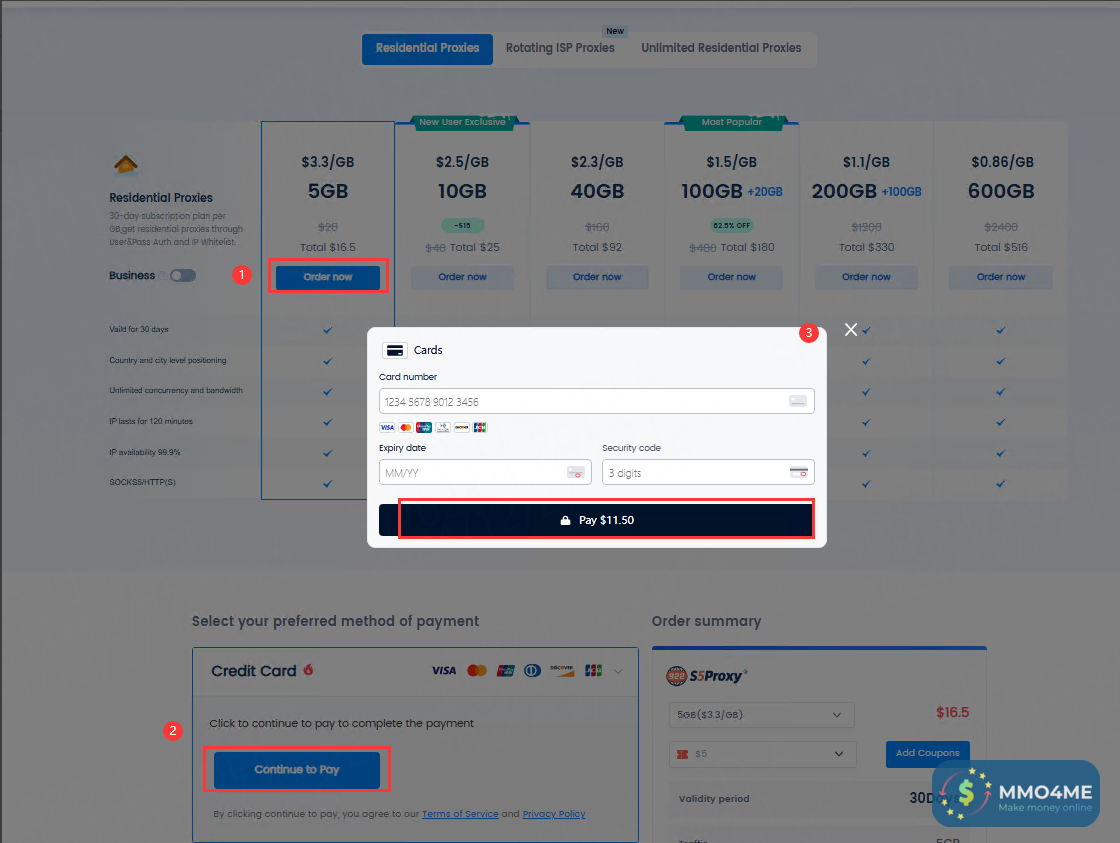Click 'SOCKS5/HTTP(S)' feature row label
Viewport: 1120px width, 843px height.
click(142, 482)
